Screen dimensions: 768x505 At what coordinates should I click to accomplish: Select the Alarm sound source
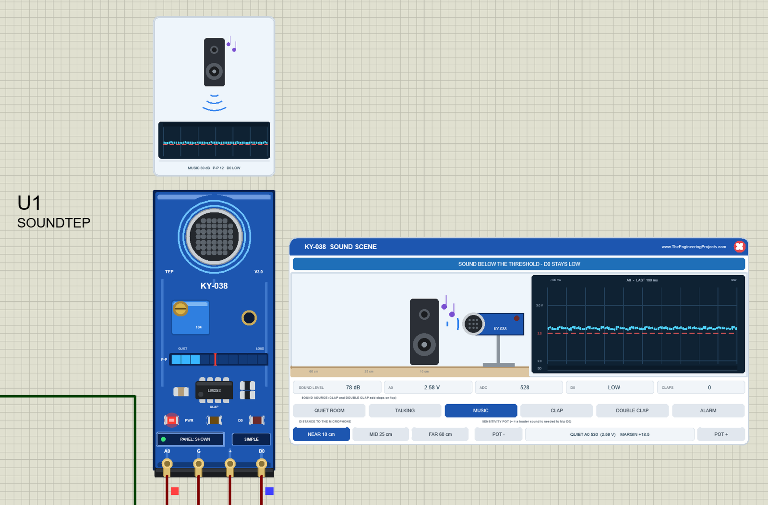click(708, 410)
